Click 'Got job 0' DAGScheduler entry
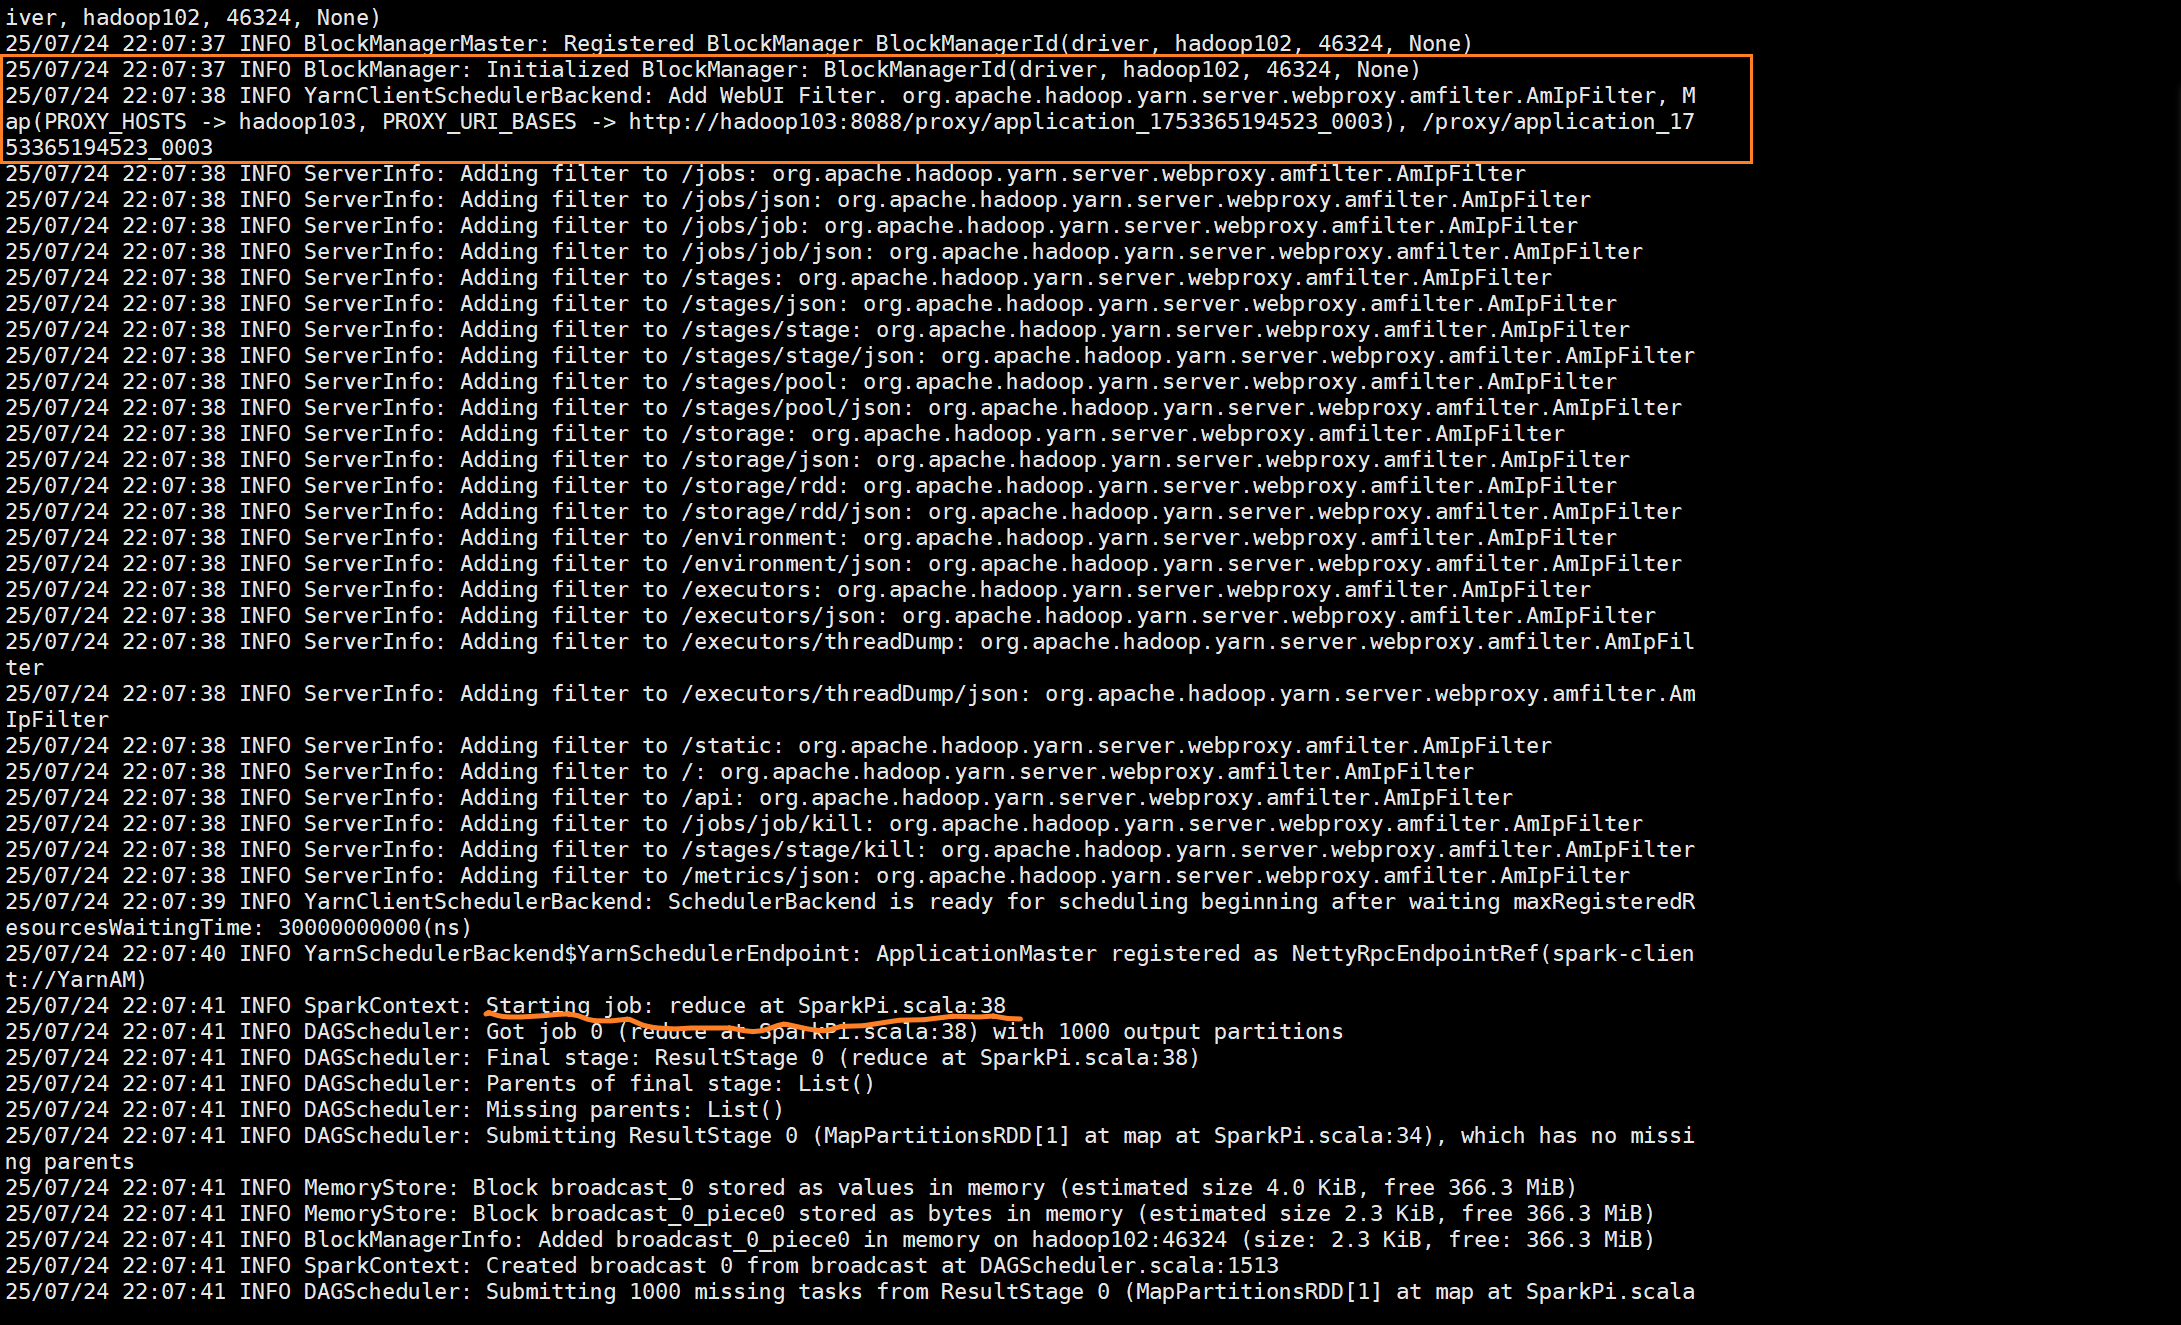The image size is (2181, 1325). pyautogui.click(x=544, y=1032)
